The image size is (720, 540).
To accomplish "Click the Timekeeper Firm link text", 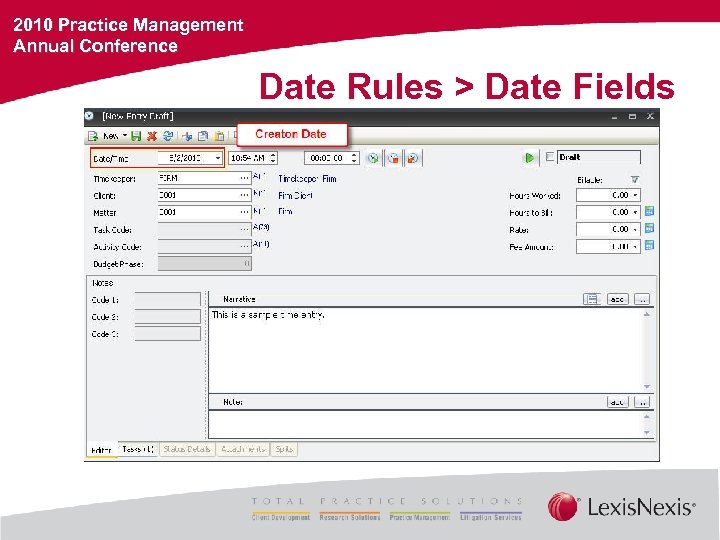I will click(x=307, y=179).
